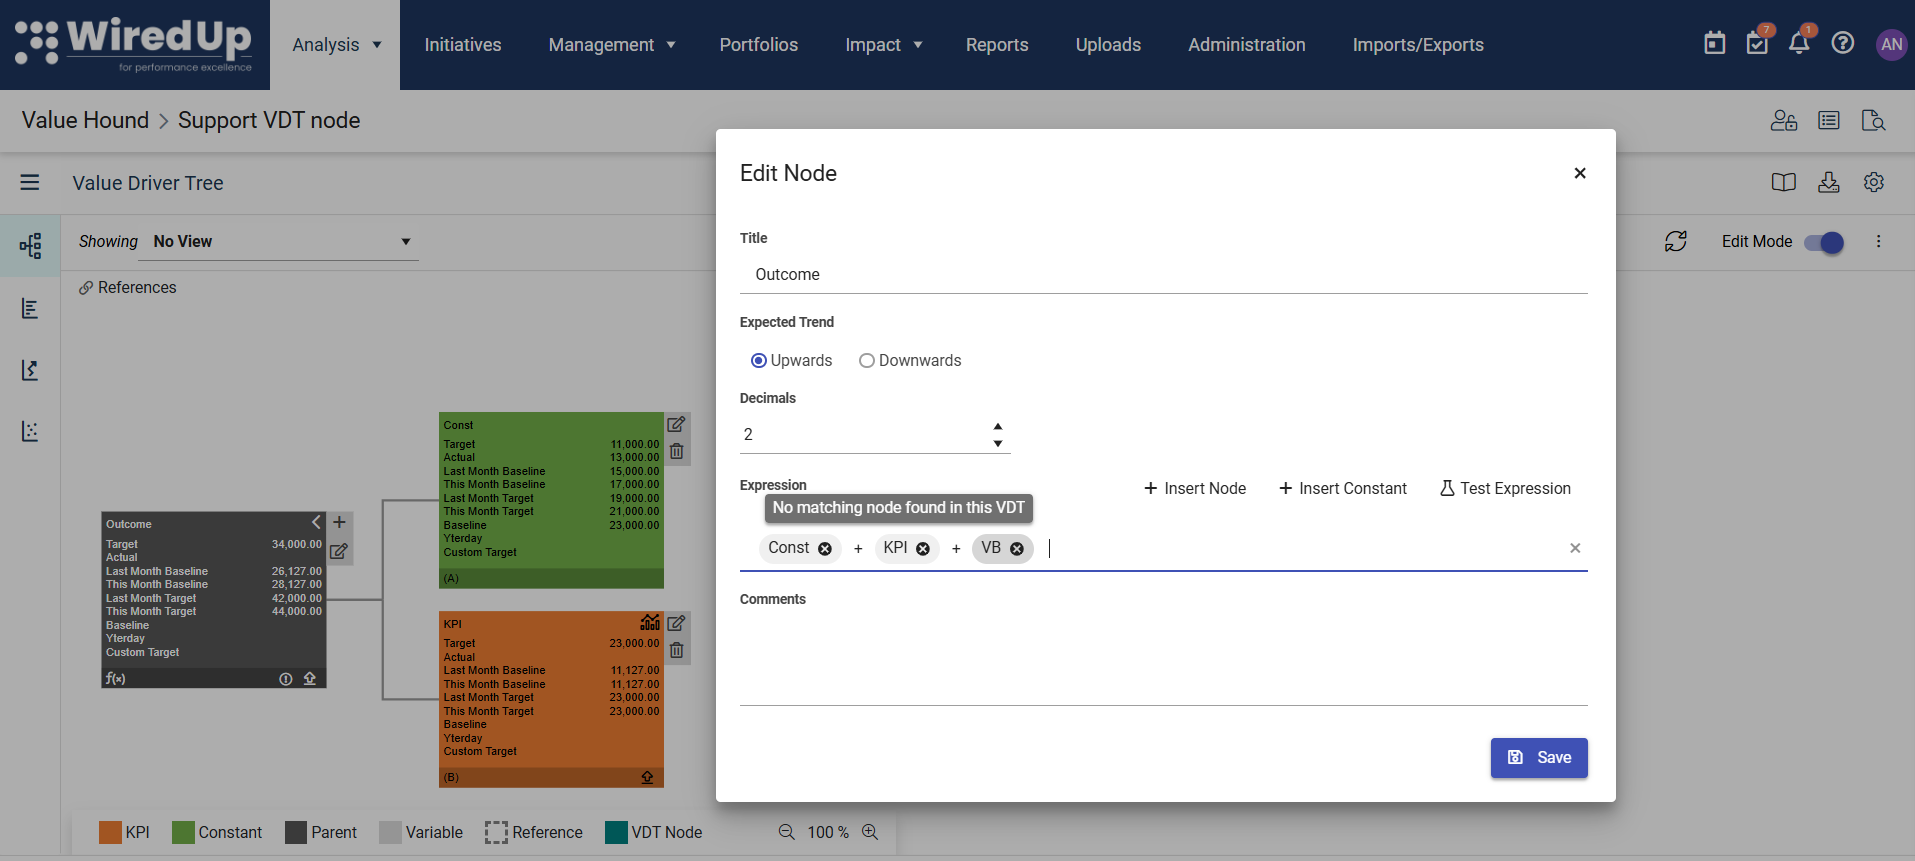Open the Portfolios menu item
Image resolution: width=1915 pixels, height=861 pixels.
pyautogui.click(x=759, y=45)
